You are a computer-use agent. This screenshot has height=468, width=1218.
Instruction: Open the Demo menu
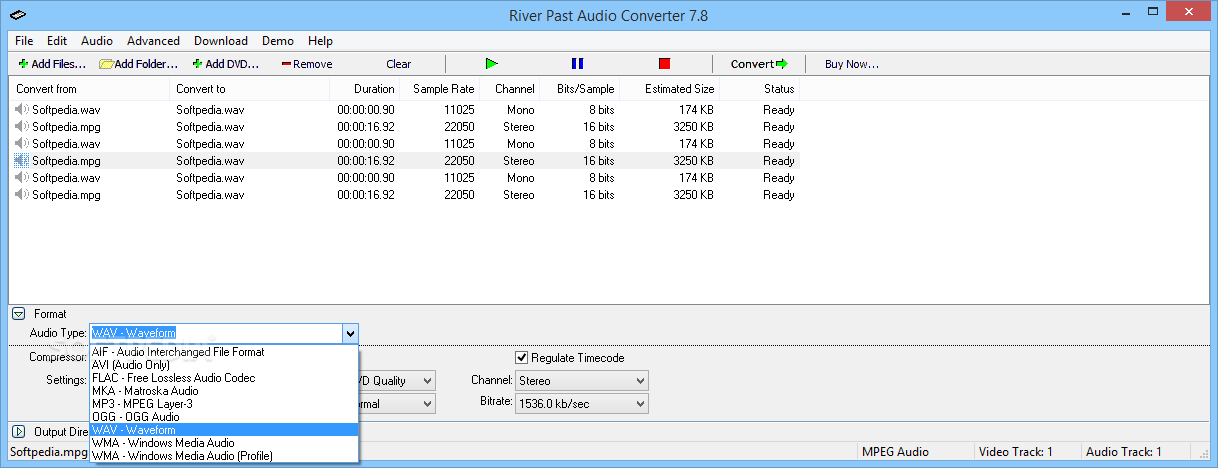(x=278, y=41)
